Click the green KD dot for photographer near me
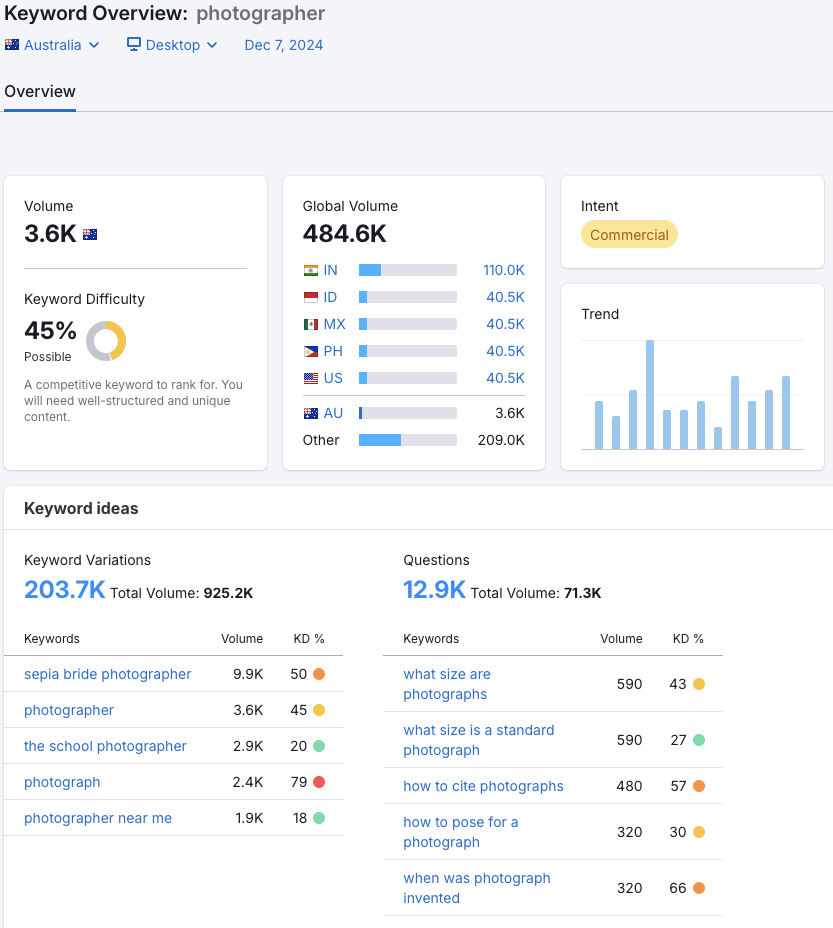This screenshot has height=928, width=833. tap(319, 819)
